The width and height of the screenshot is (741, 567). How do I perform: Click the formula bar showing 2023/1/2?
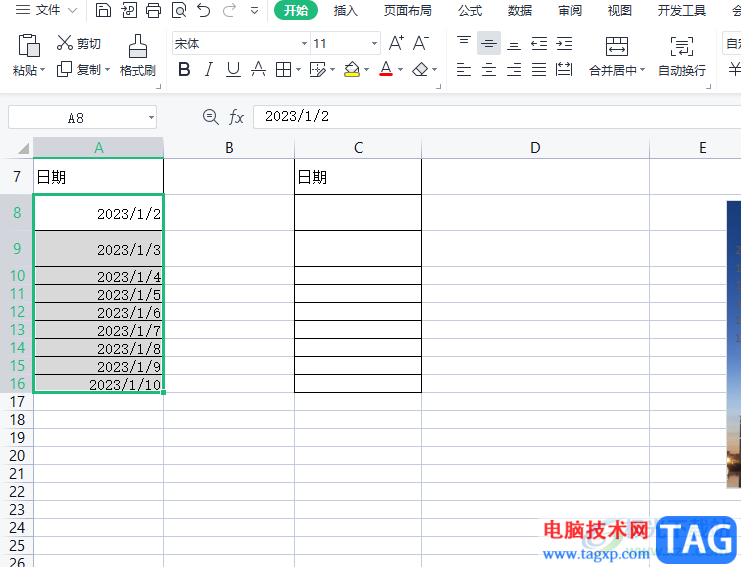[x=496, y=117]
